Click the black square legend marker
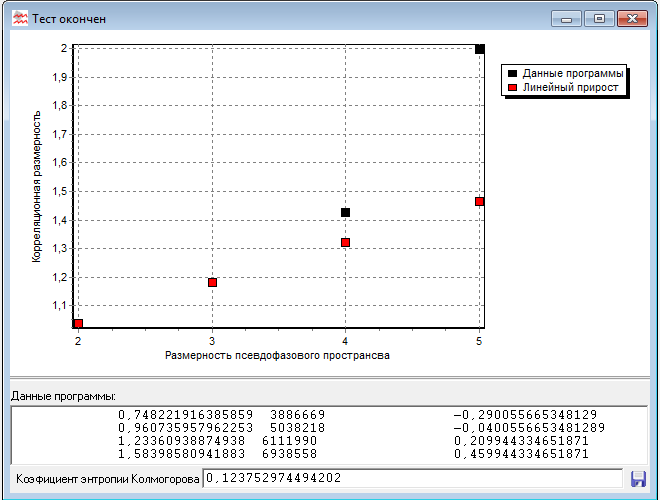Viewport: 660px width, 500px height. pos(513,73)
